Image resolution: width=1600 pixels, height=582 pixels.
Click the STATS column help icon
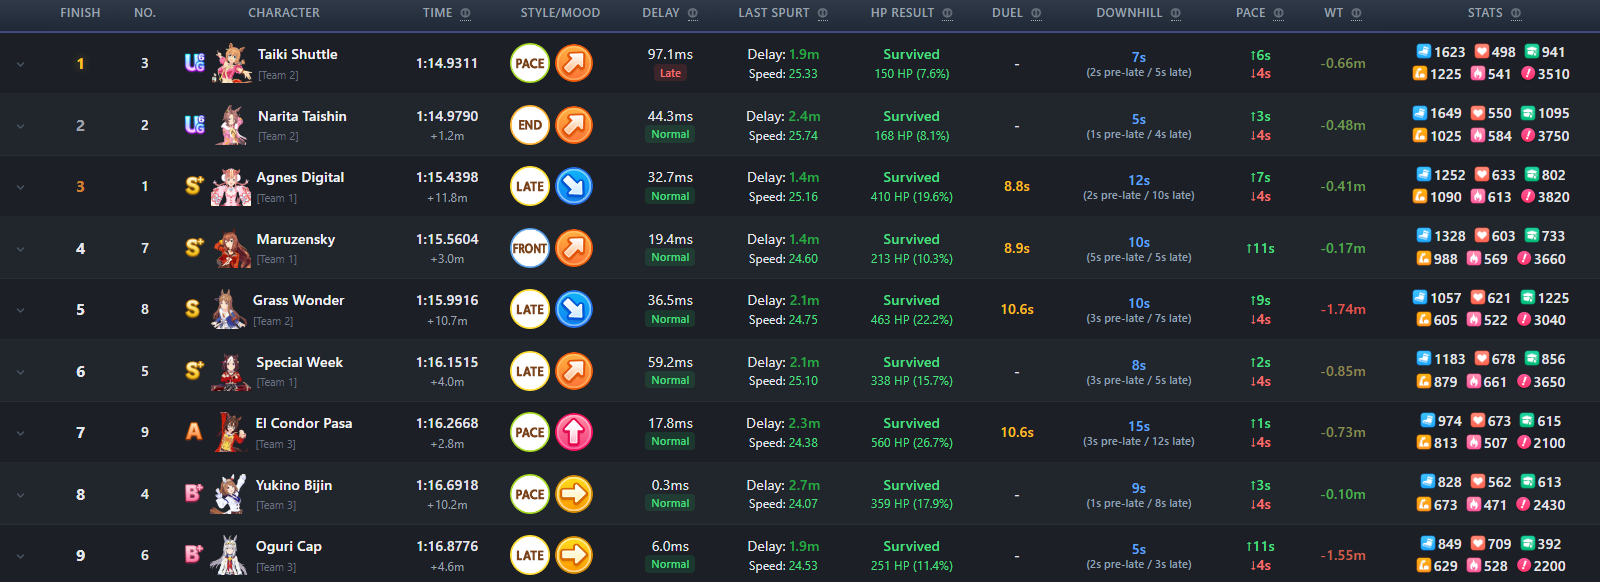coord(1516,13)
